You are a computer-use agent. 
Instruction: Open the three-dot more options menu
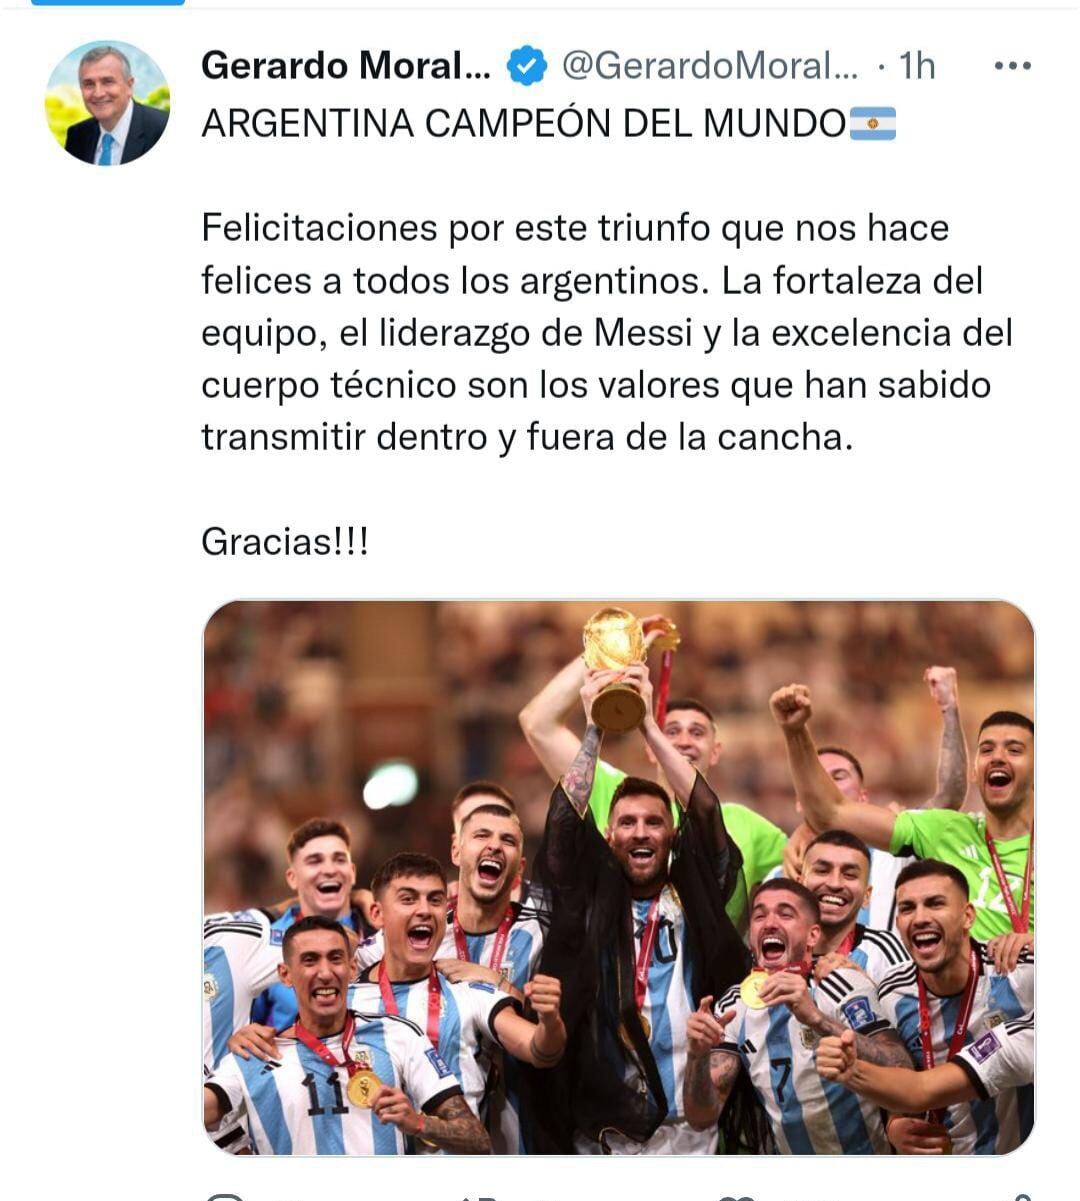[1012, 66]
